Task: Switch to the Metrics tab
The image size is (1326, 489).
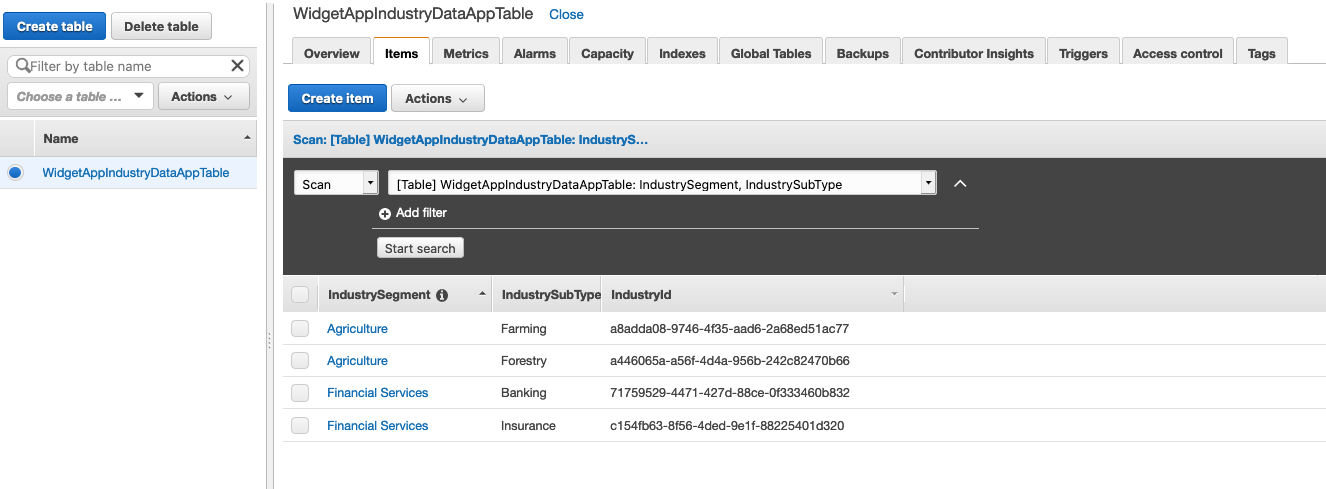Action: tap(466, 53)
